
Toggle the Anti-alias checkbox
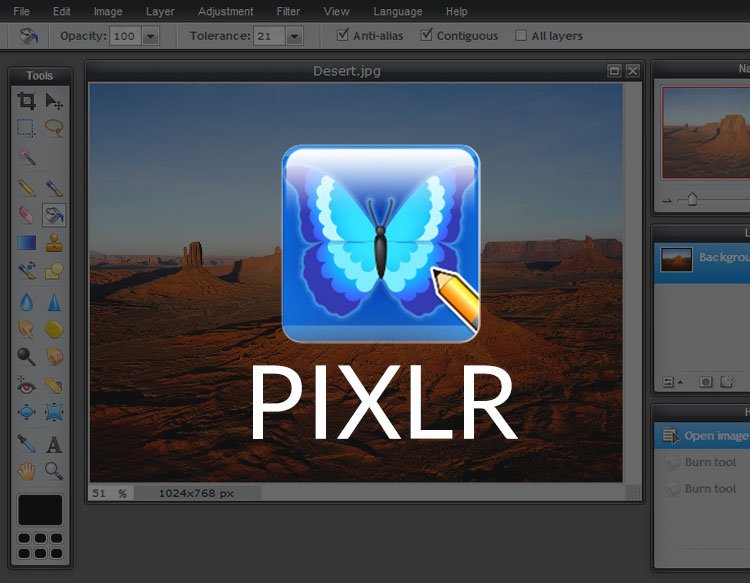(342, 35)
